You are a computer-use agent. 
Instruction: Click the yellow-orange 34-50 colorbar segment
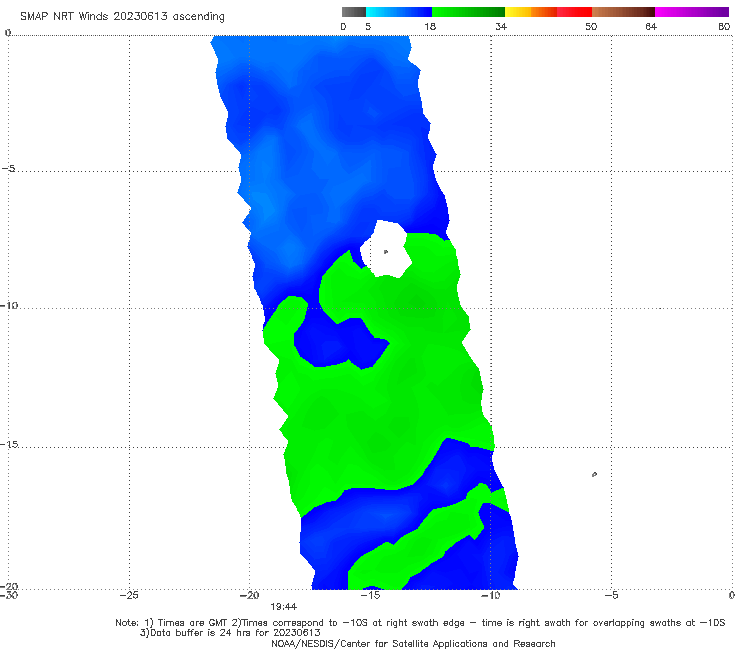click(x=548, y=12)
